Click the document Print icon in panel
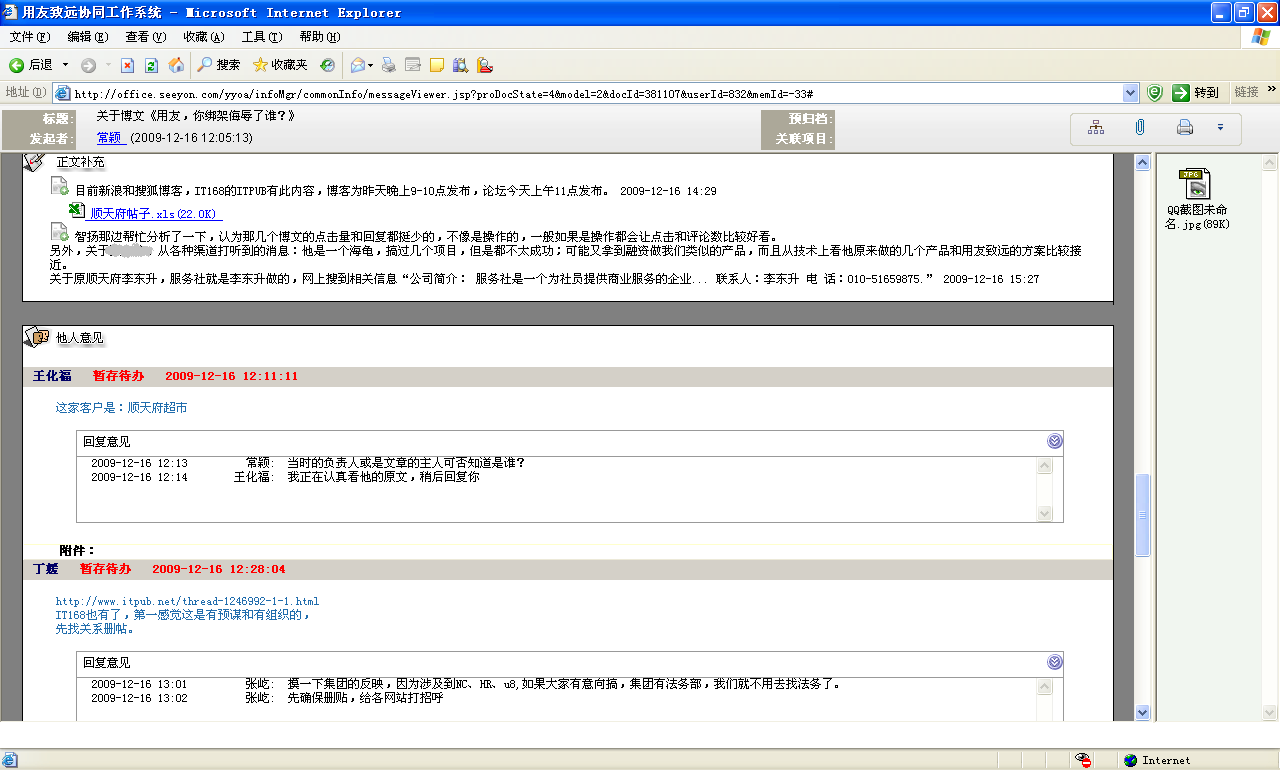Screen dimensions: 1280x770 coord(1185,127)
